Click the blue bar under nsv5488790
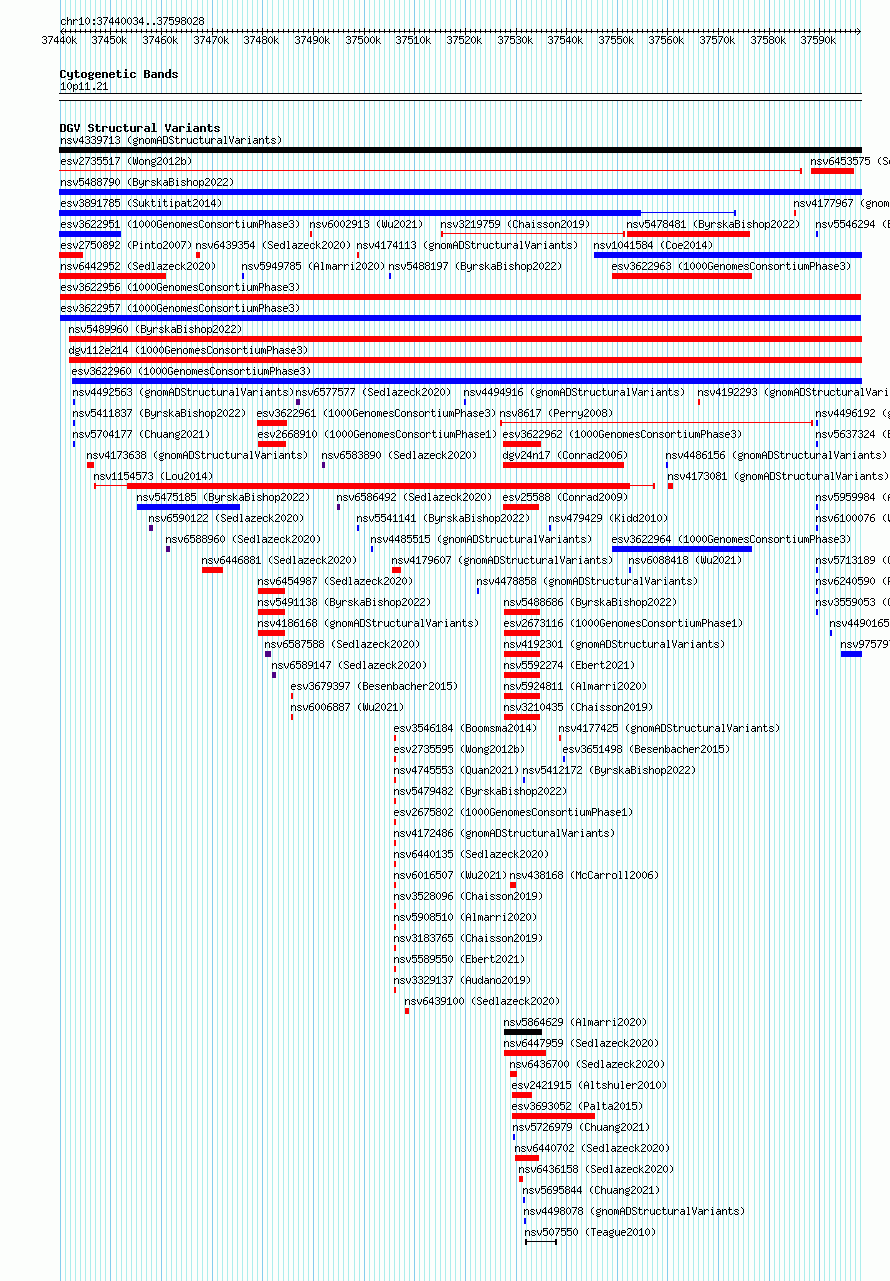890x1281 pixels. click(460, 192)
